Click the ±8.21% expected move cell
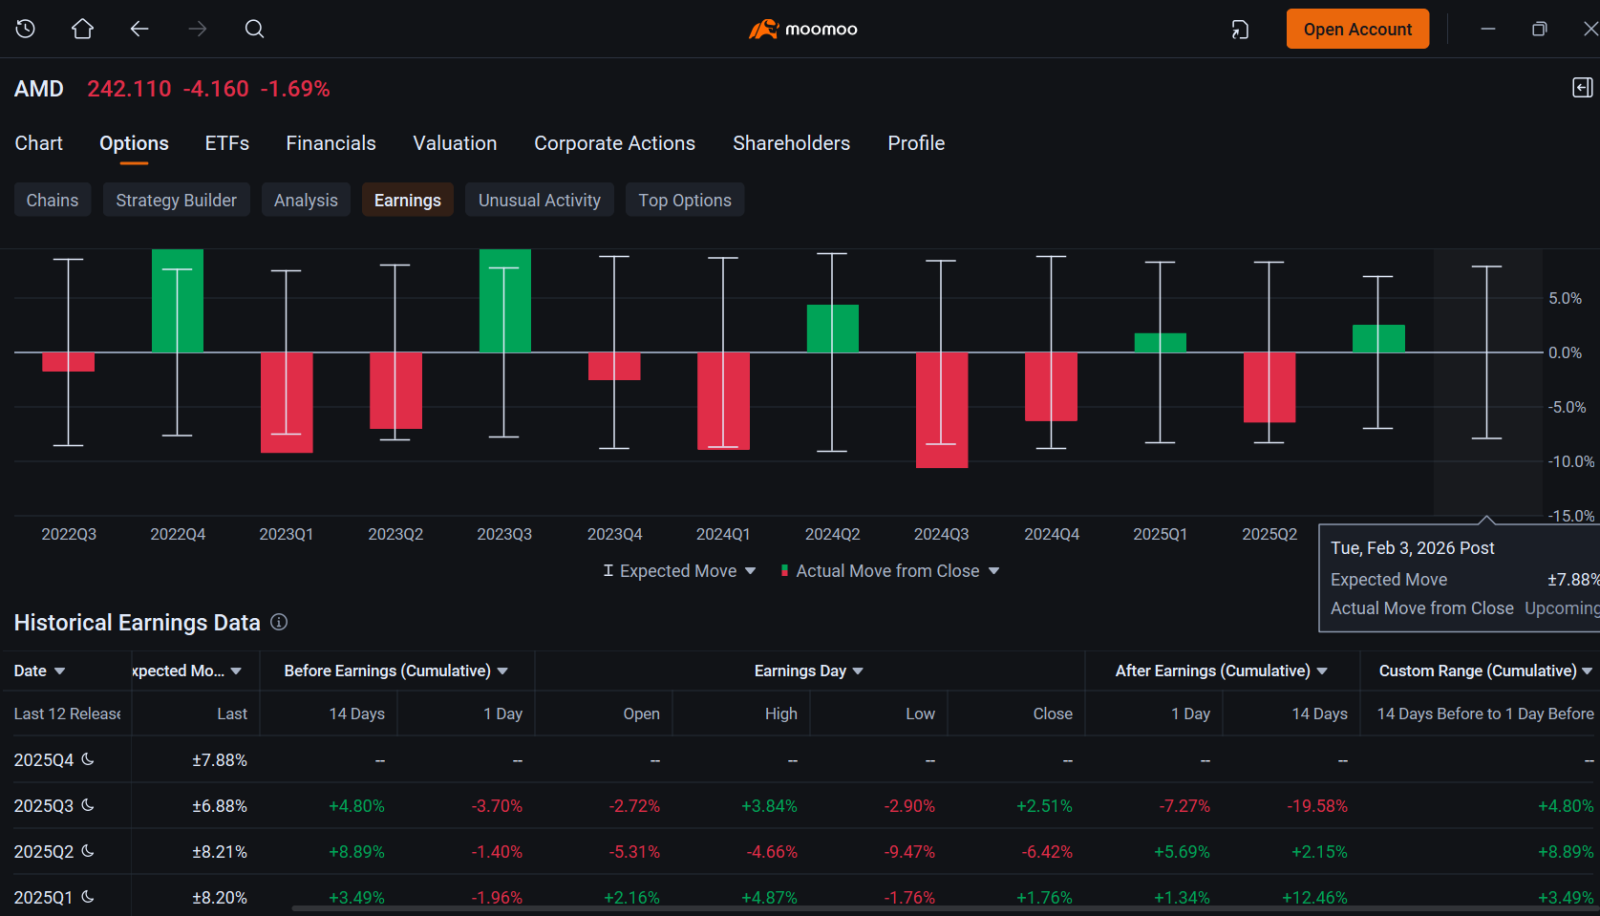 tap(219, 852)
